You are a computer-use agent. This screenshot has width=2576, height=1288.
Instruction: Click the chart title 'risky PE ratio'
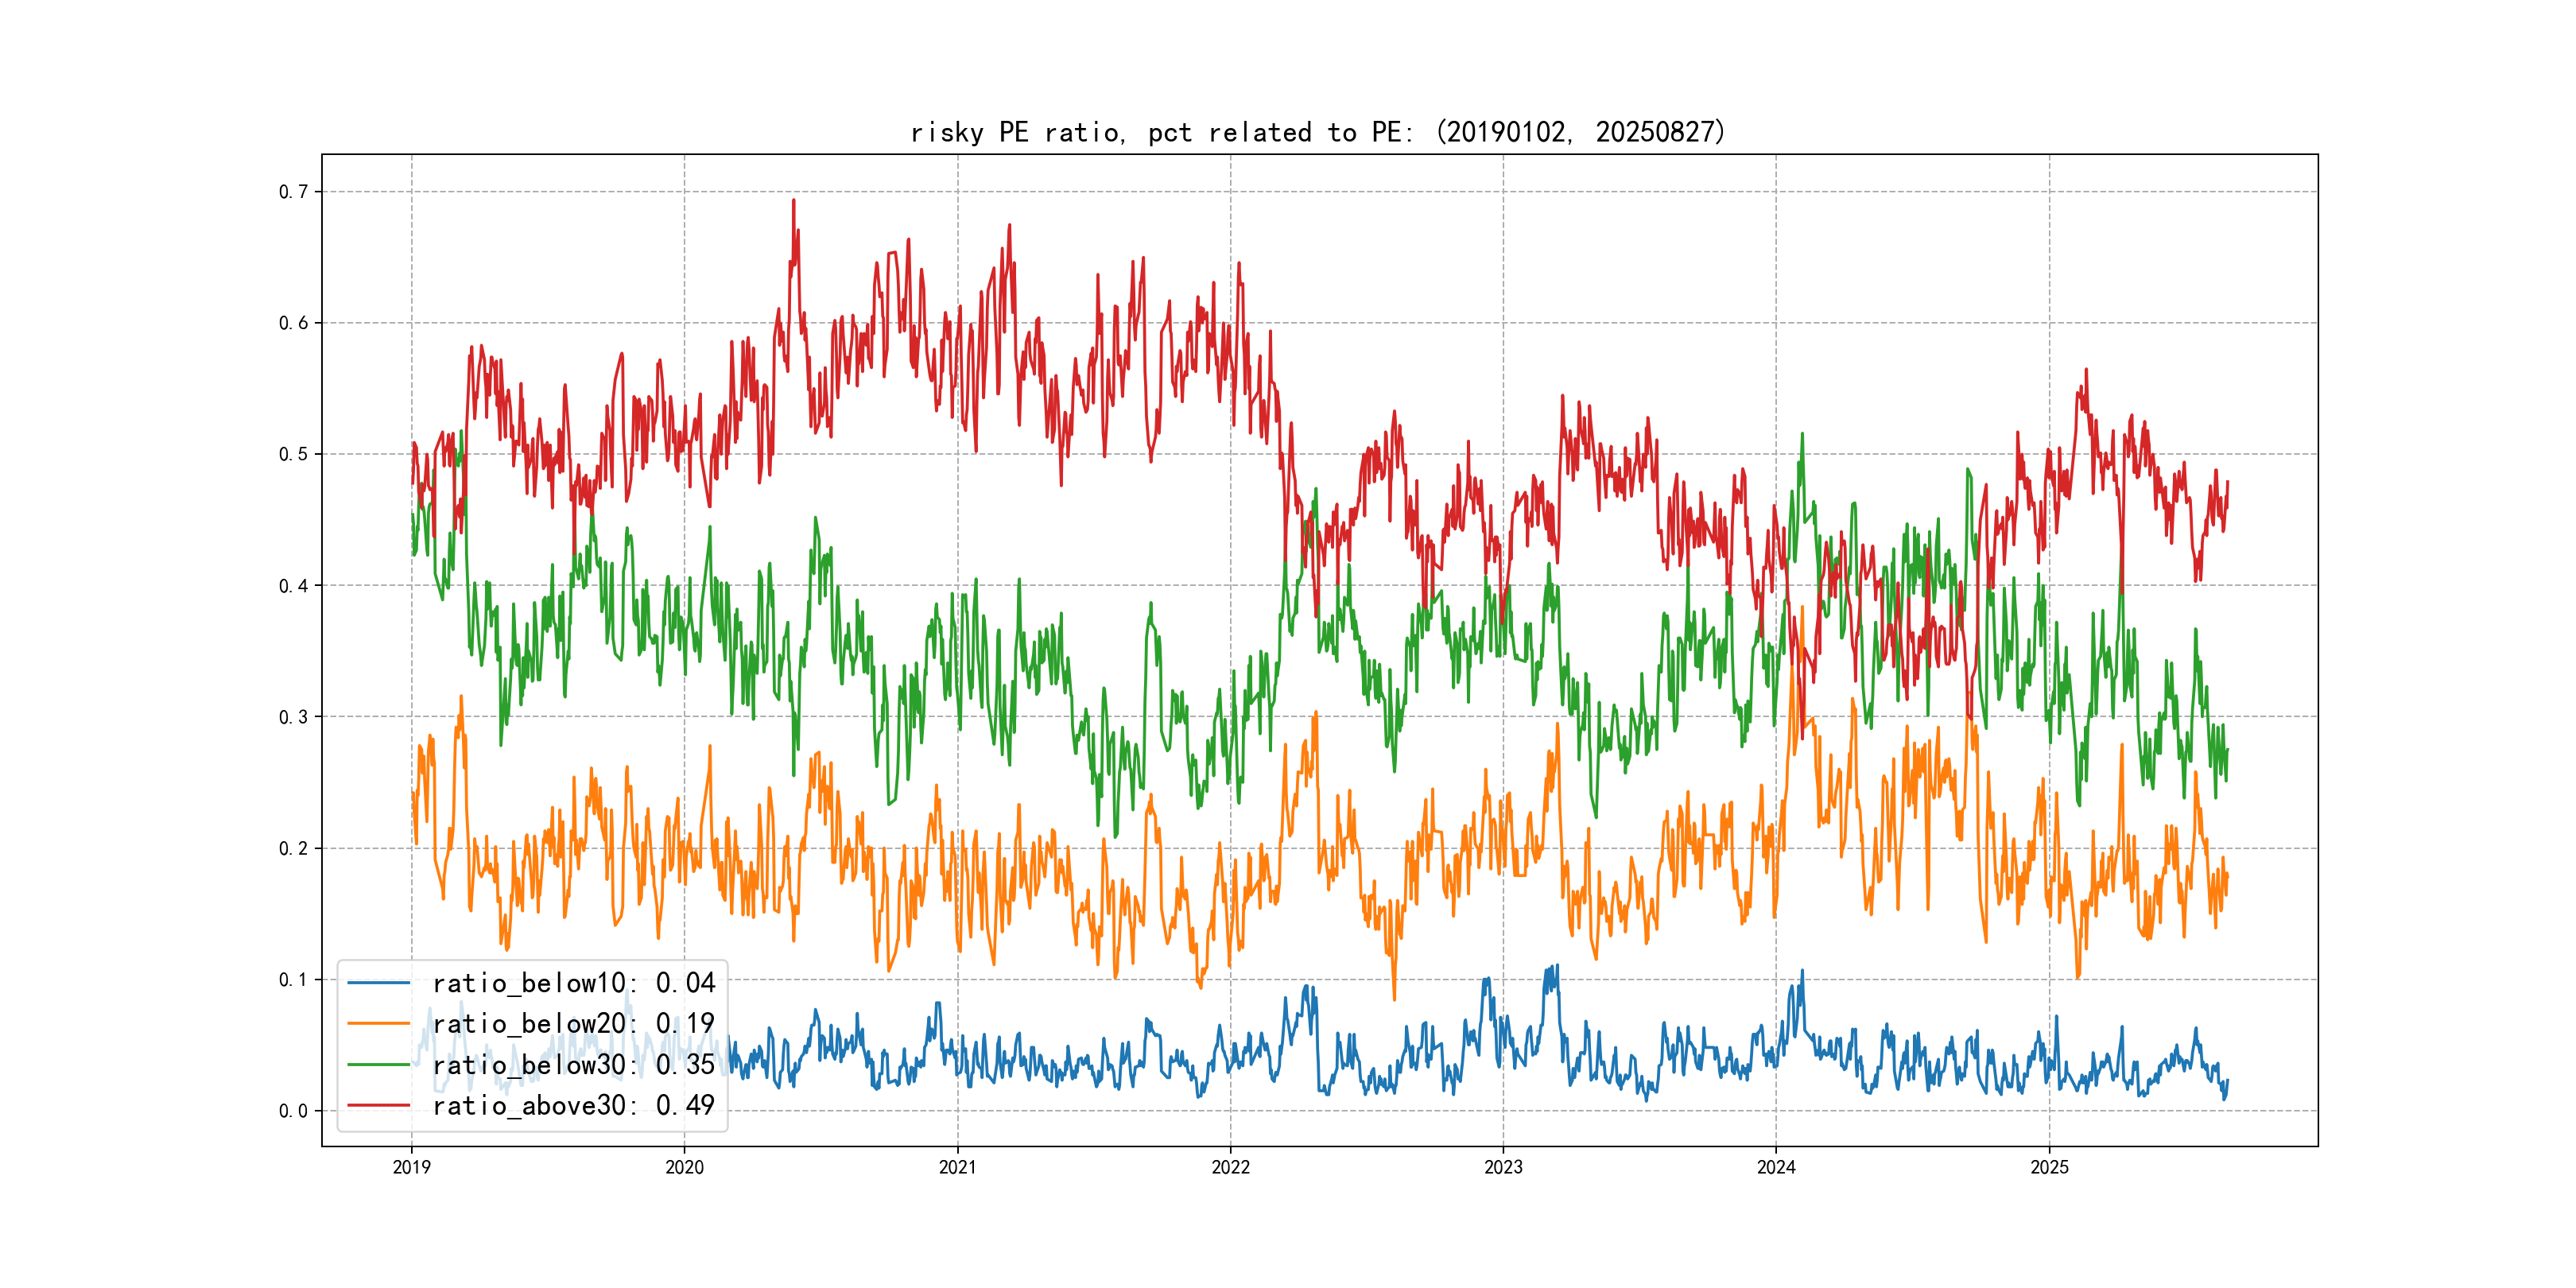tap(1317, 132)
